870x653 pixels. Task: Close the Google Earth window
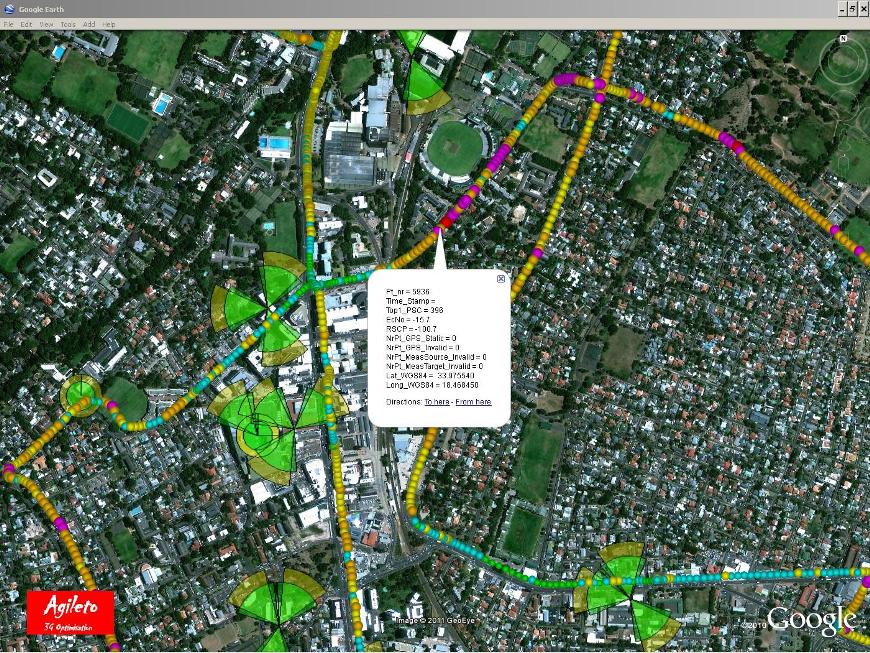coord(863,9)
